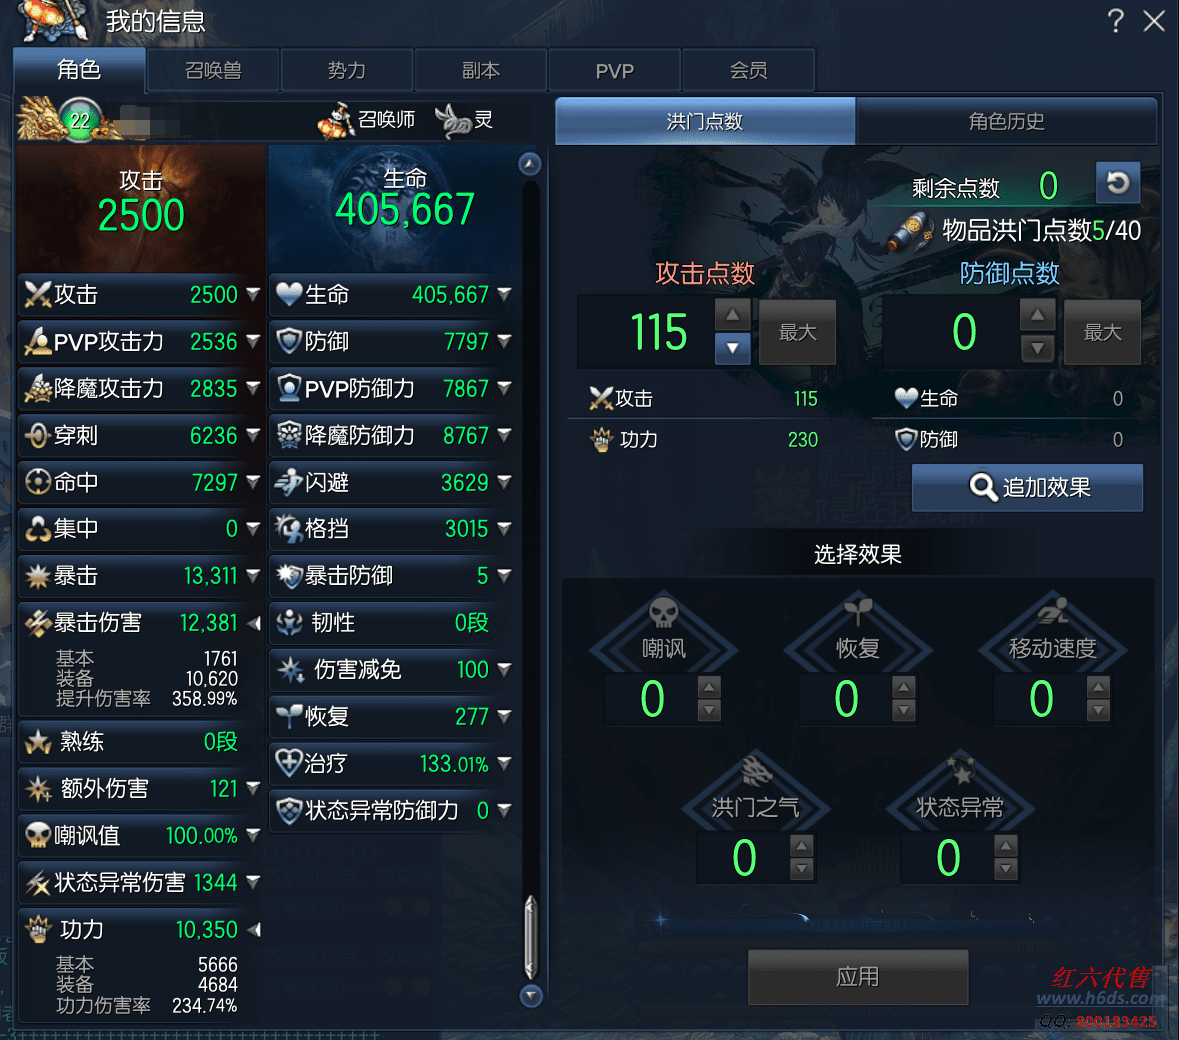The image size is (1179, 1040).
Task: Click the stats panel vertical scrollbar handle
Action: [x=531, y=936]
